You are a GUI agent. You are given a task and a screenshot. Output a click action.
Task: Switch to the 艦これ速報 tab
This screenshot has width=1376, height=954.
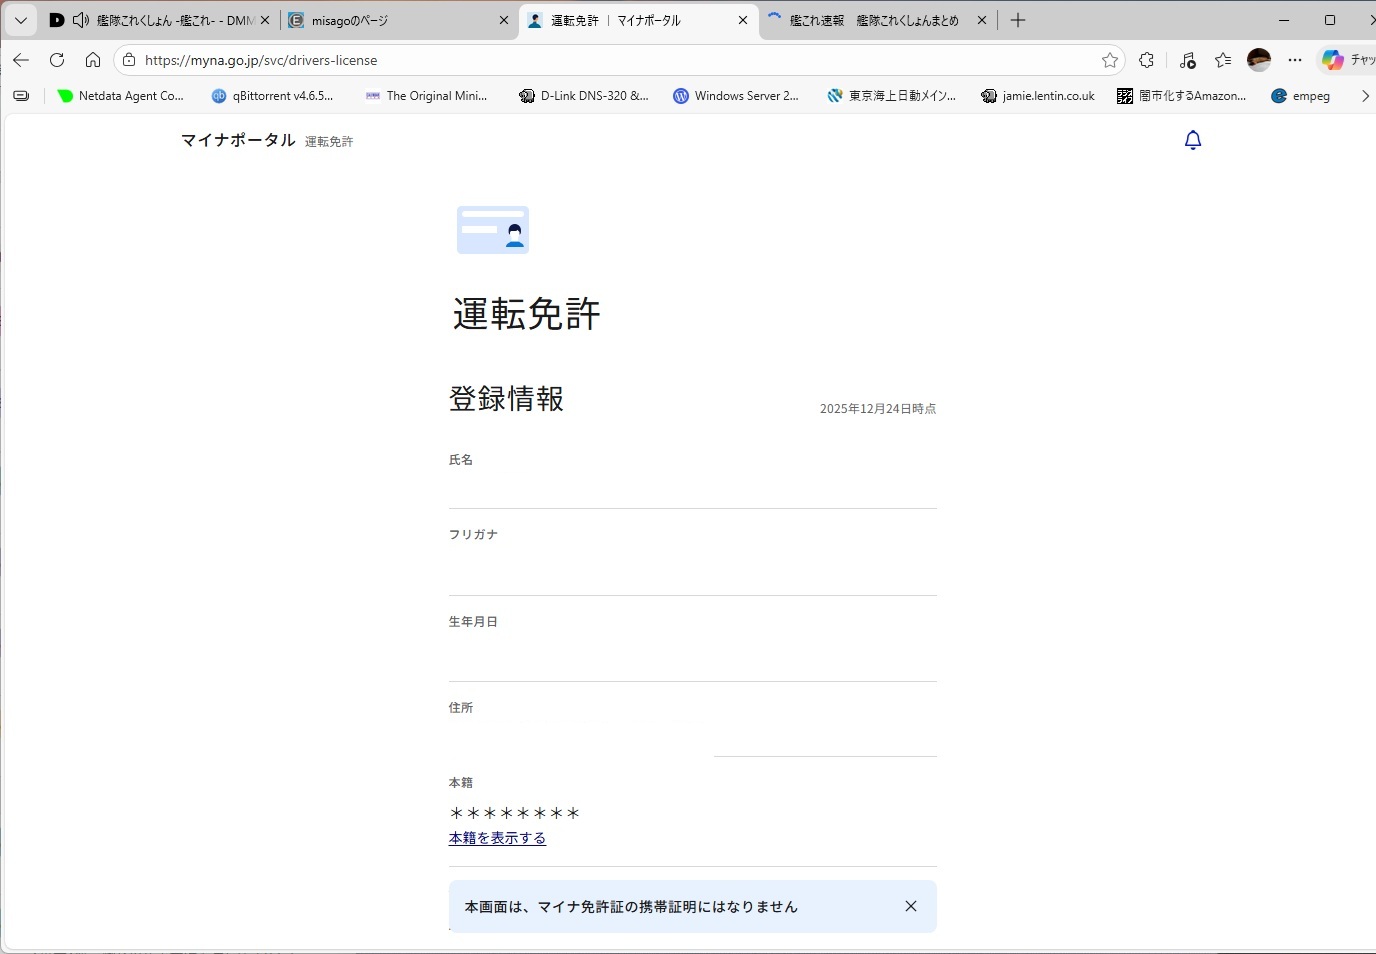coord(870,20)
